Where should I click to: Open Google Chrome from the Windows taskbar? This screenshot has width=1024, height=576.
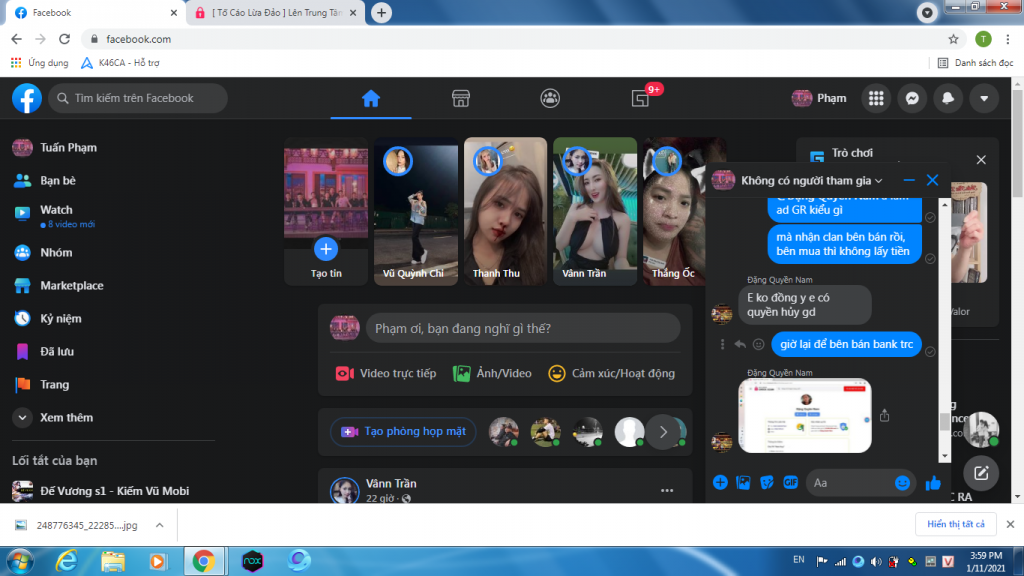(203, 560)
